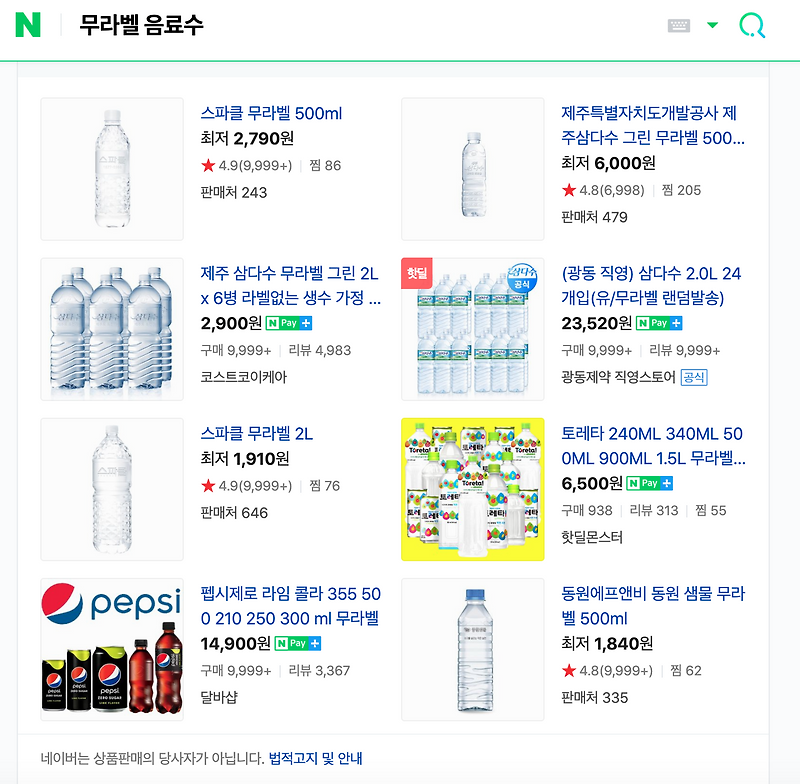Click the 코스트코이케아 seller name
The width and height of the screenshot is (800, 784).
click(x=244, y=377)
